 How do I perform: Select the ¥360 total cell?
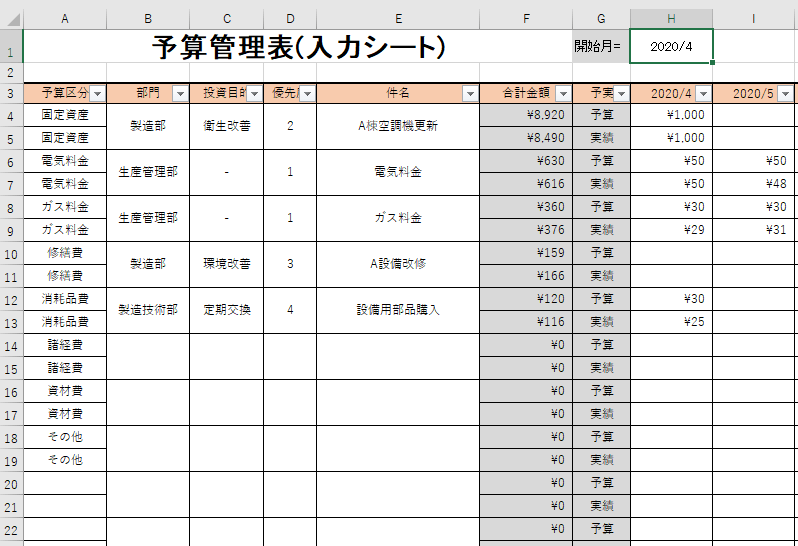point(526,207)
